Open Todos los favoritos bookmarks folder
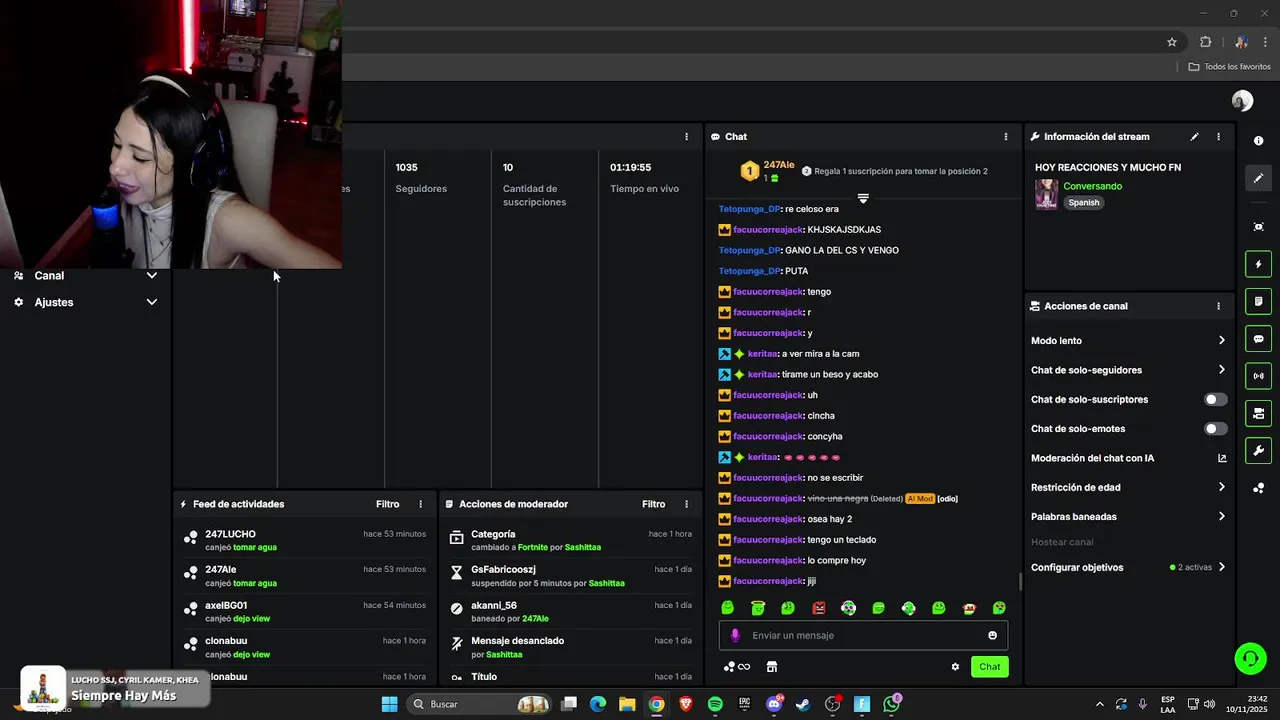 coord(1229,66)
